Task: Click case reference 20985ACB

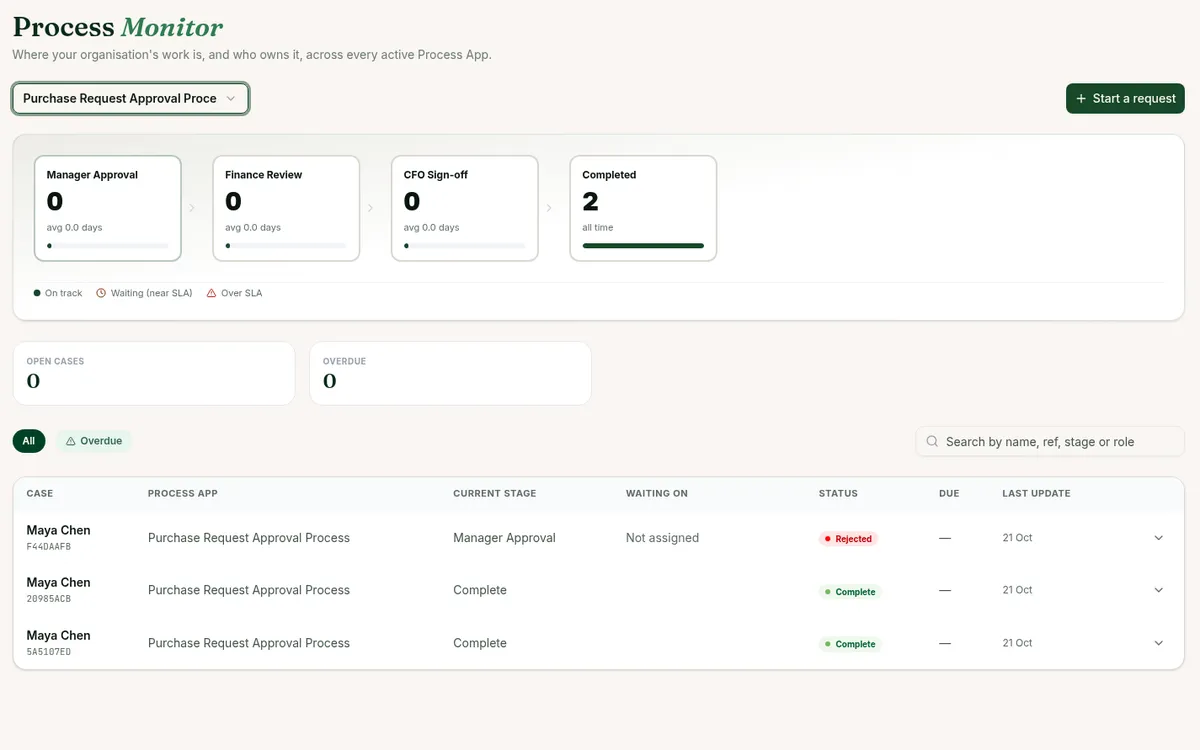Action: 49,599
